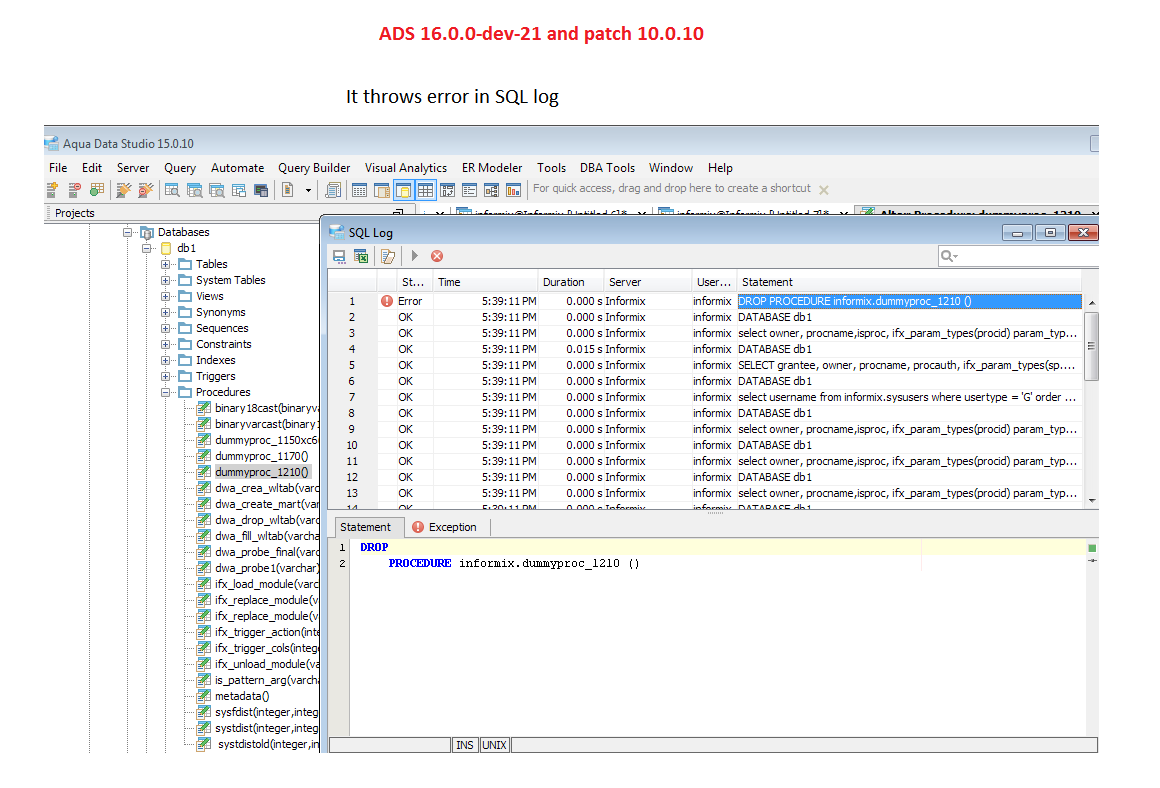1160x788 pixels.
Task: Expand the Views folder
Action: pos(166,297)
